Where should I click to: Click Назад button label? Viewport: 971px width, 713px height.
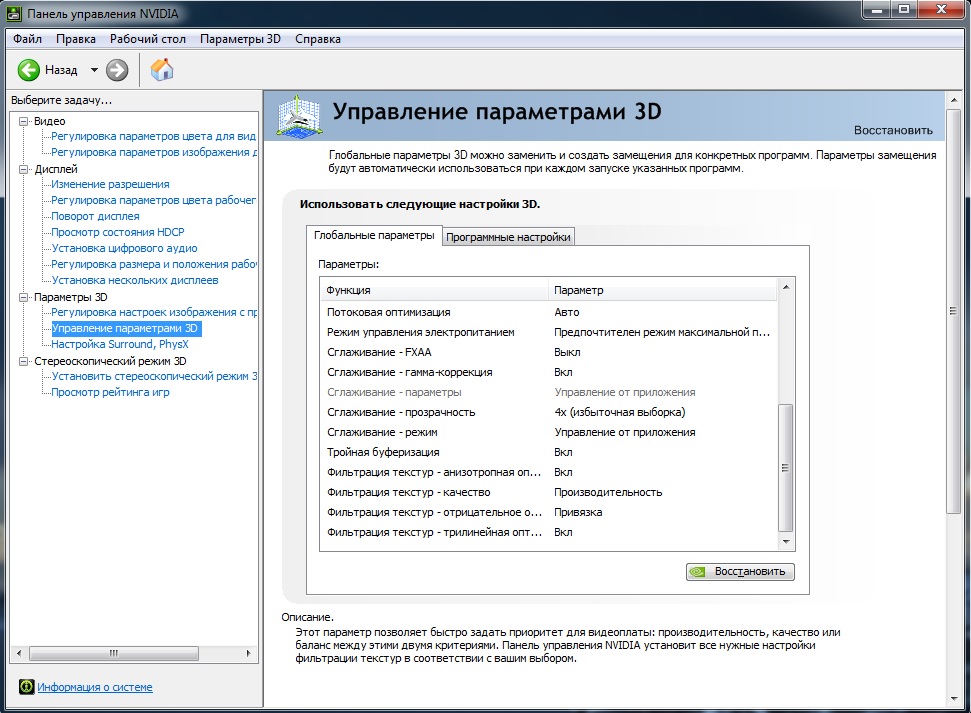61,70
